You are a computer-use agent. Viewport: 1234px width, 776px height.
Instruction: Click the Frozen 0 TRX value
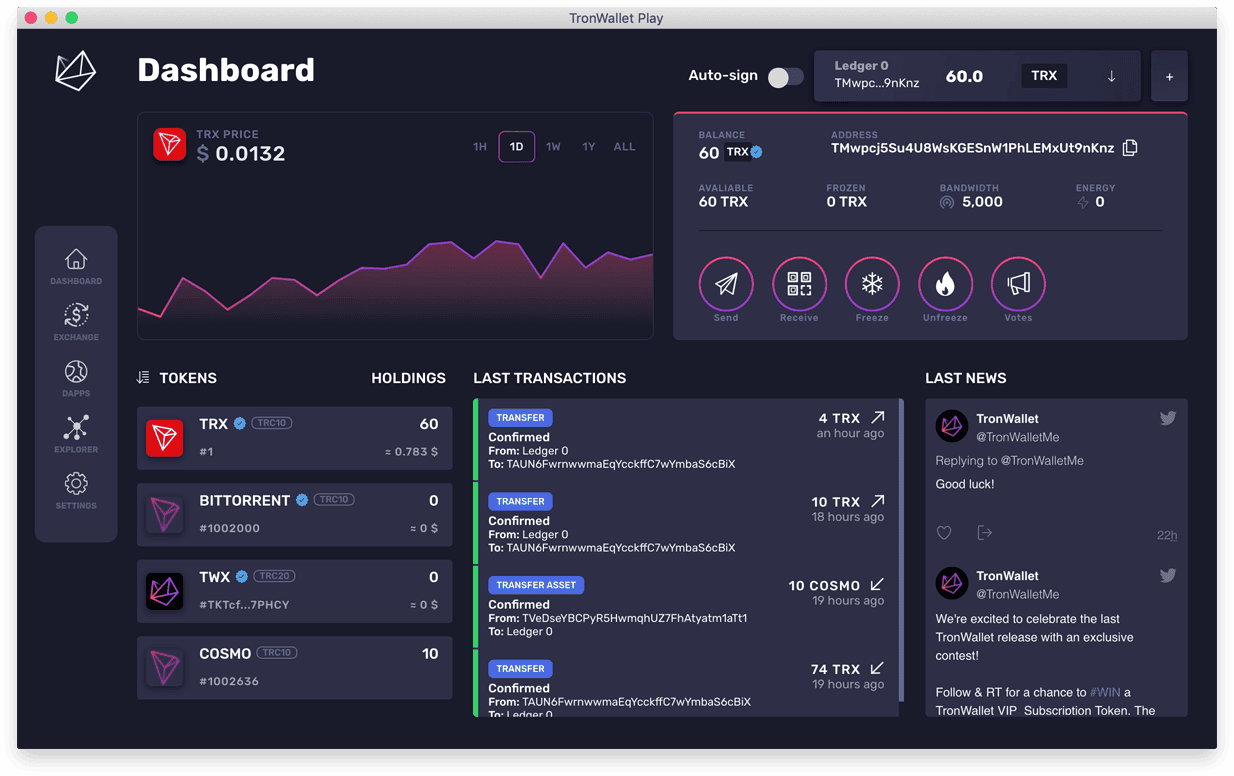[846, 202]
